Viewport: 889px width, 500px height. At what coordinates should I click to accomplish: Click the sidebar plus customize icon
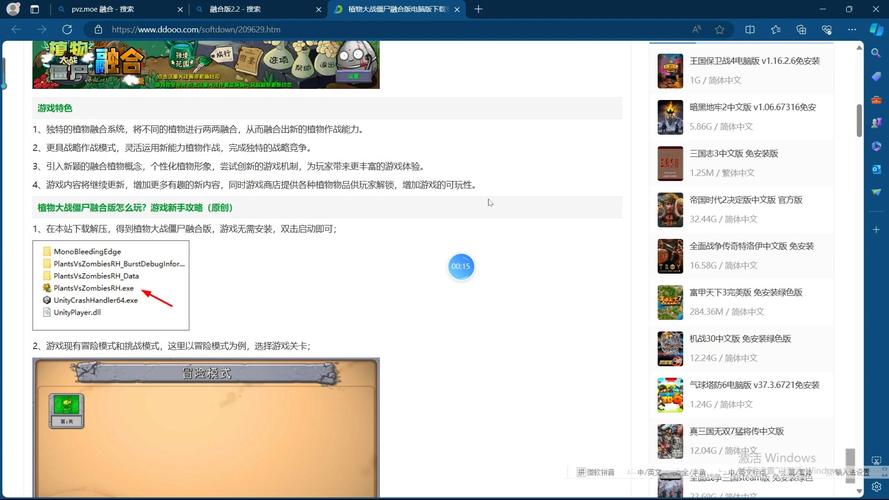(877, 230)
